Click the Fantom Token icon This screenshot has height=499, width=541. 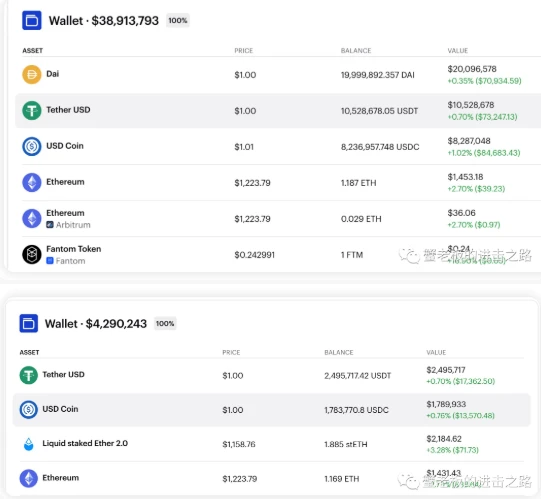click(x=32, y=254)
